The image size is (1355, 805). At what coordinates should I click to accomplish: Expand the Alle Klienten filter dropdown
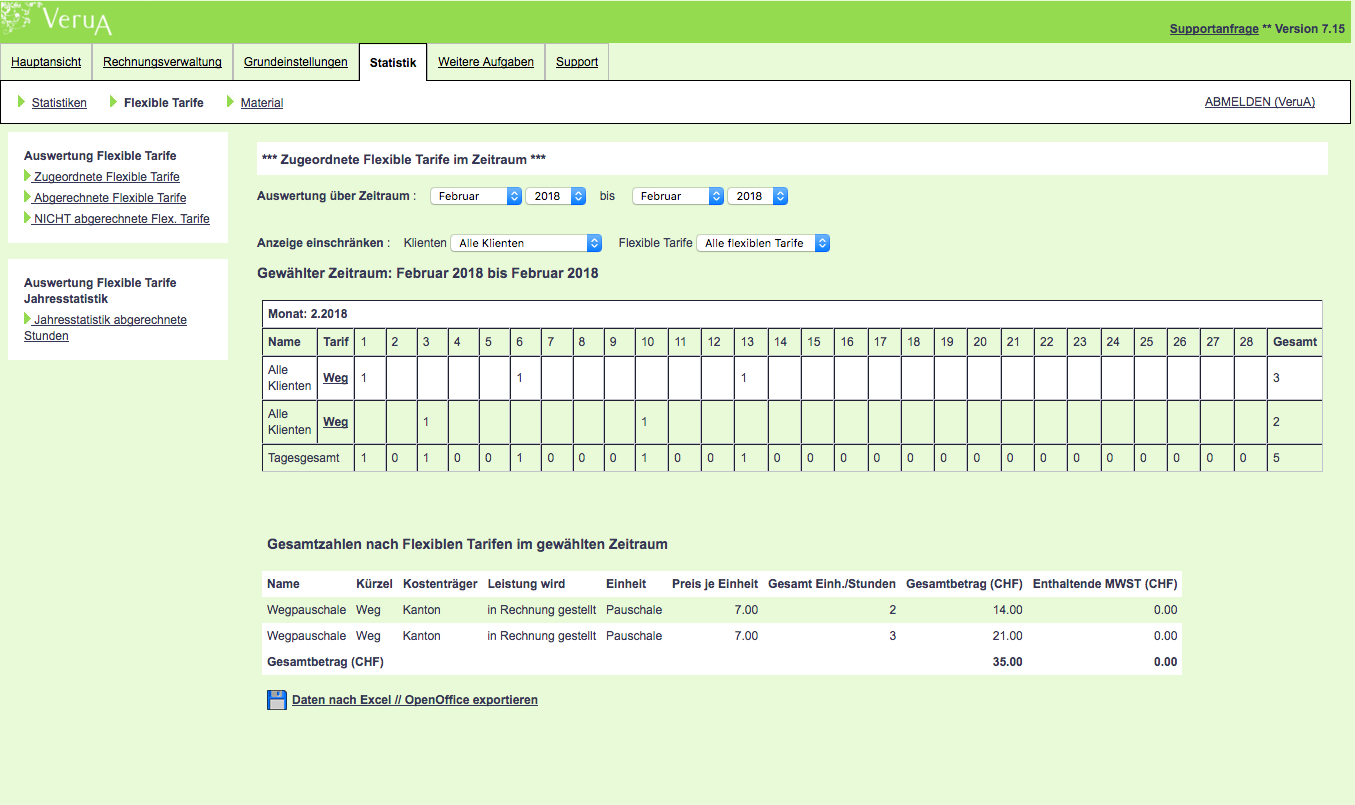click(x=526, y=243)
